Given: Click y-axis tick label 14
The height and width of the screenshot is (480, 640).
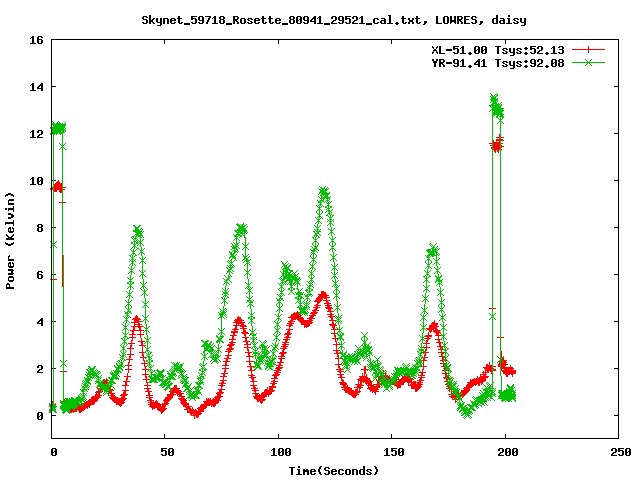Looking at the screenshot, I should point(36,87).
